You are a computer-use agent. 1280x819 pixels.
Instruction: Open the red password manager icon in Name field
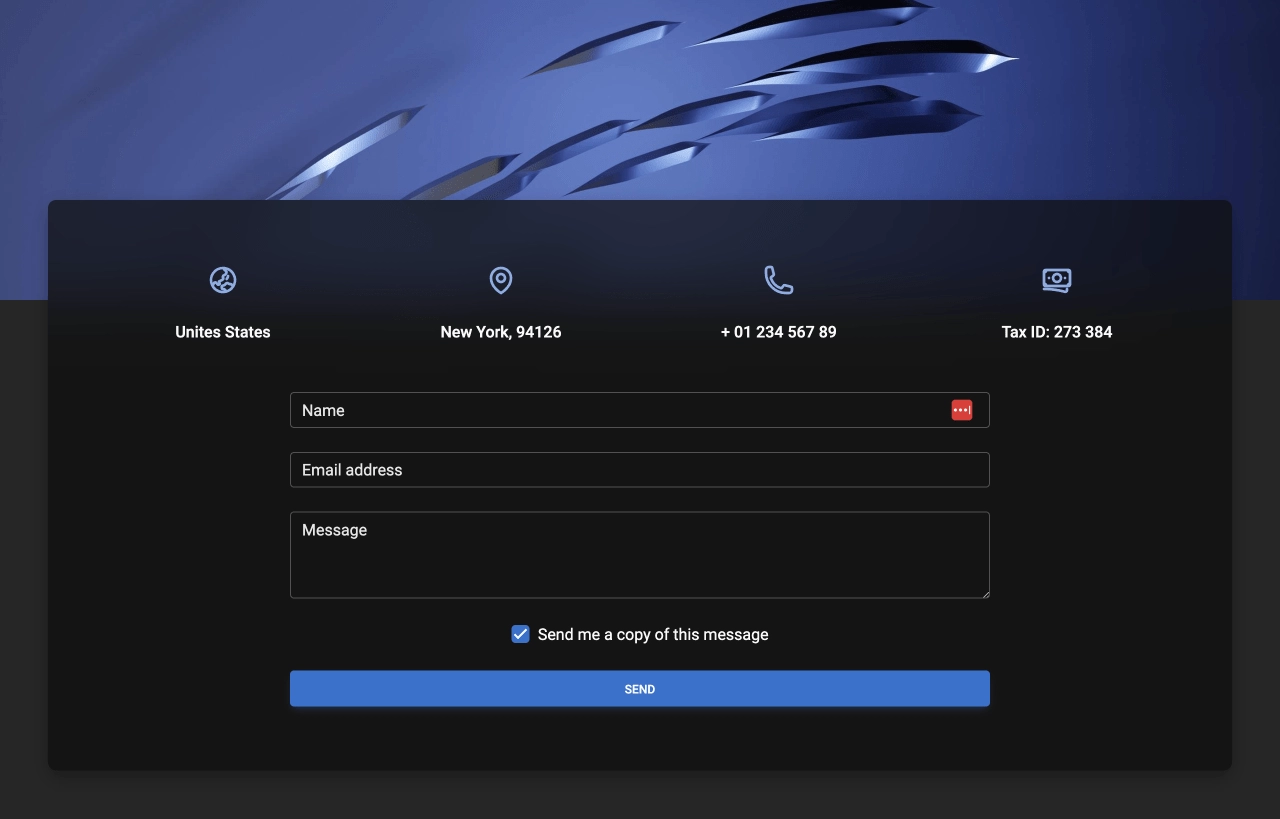[x=962, y=410]
